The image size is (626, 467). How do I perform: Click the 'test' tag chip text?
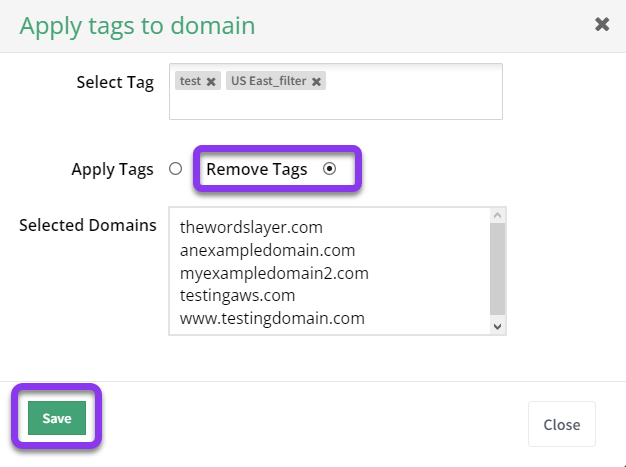tap(190, 81)
